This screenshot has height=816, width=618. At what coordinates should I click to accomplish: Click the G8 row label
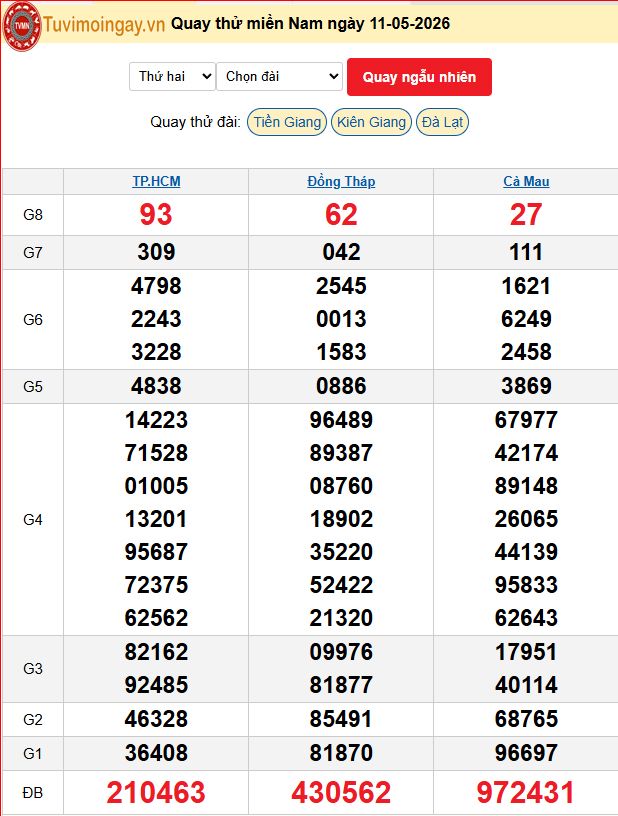point(33,214)
